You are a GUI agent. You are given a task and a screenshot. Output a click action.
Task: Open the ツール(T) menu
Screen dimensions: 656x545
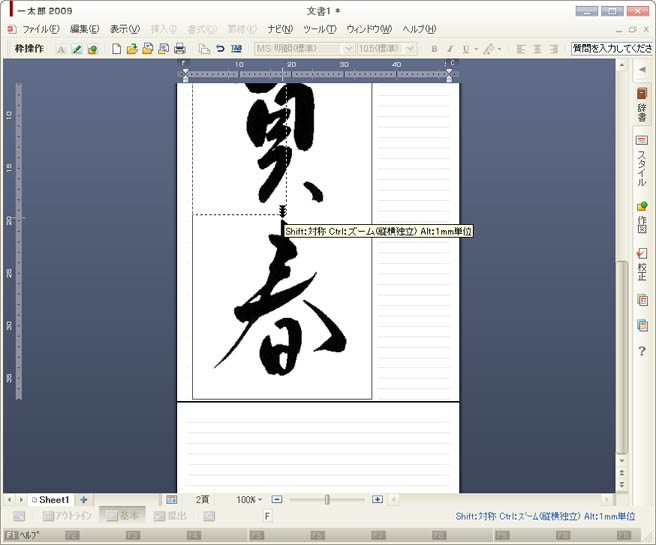pyautogui.click(x=319, y=29)
